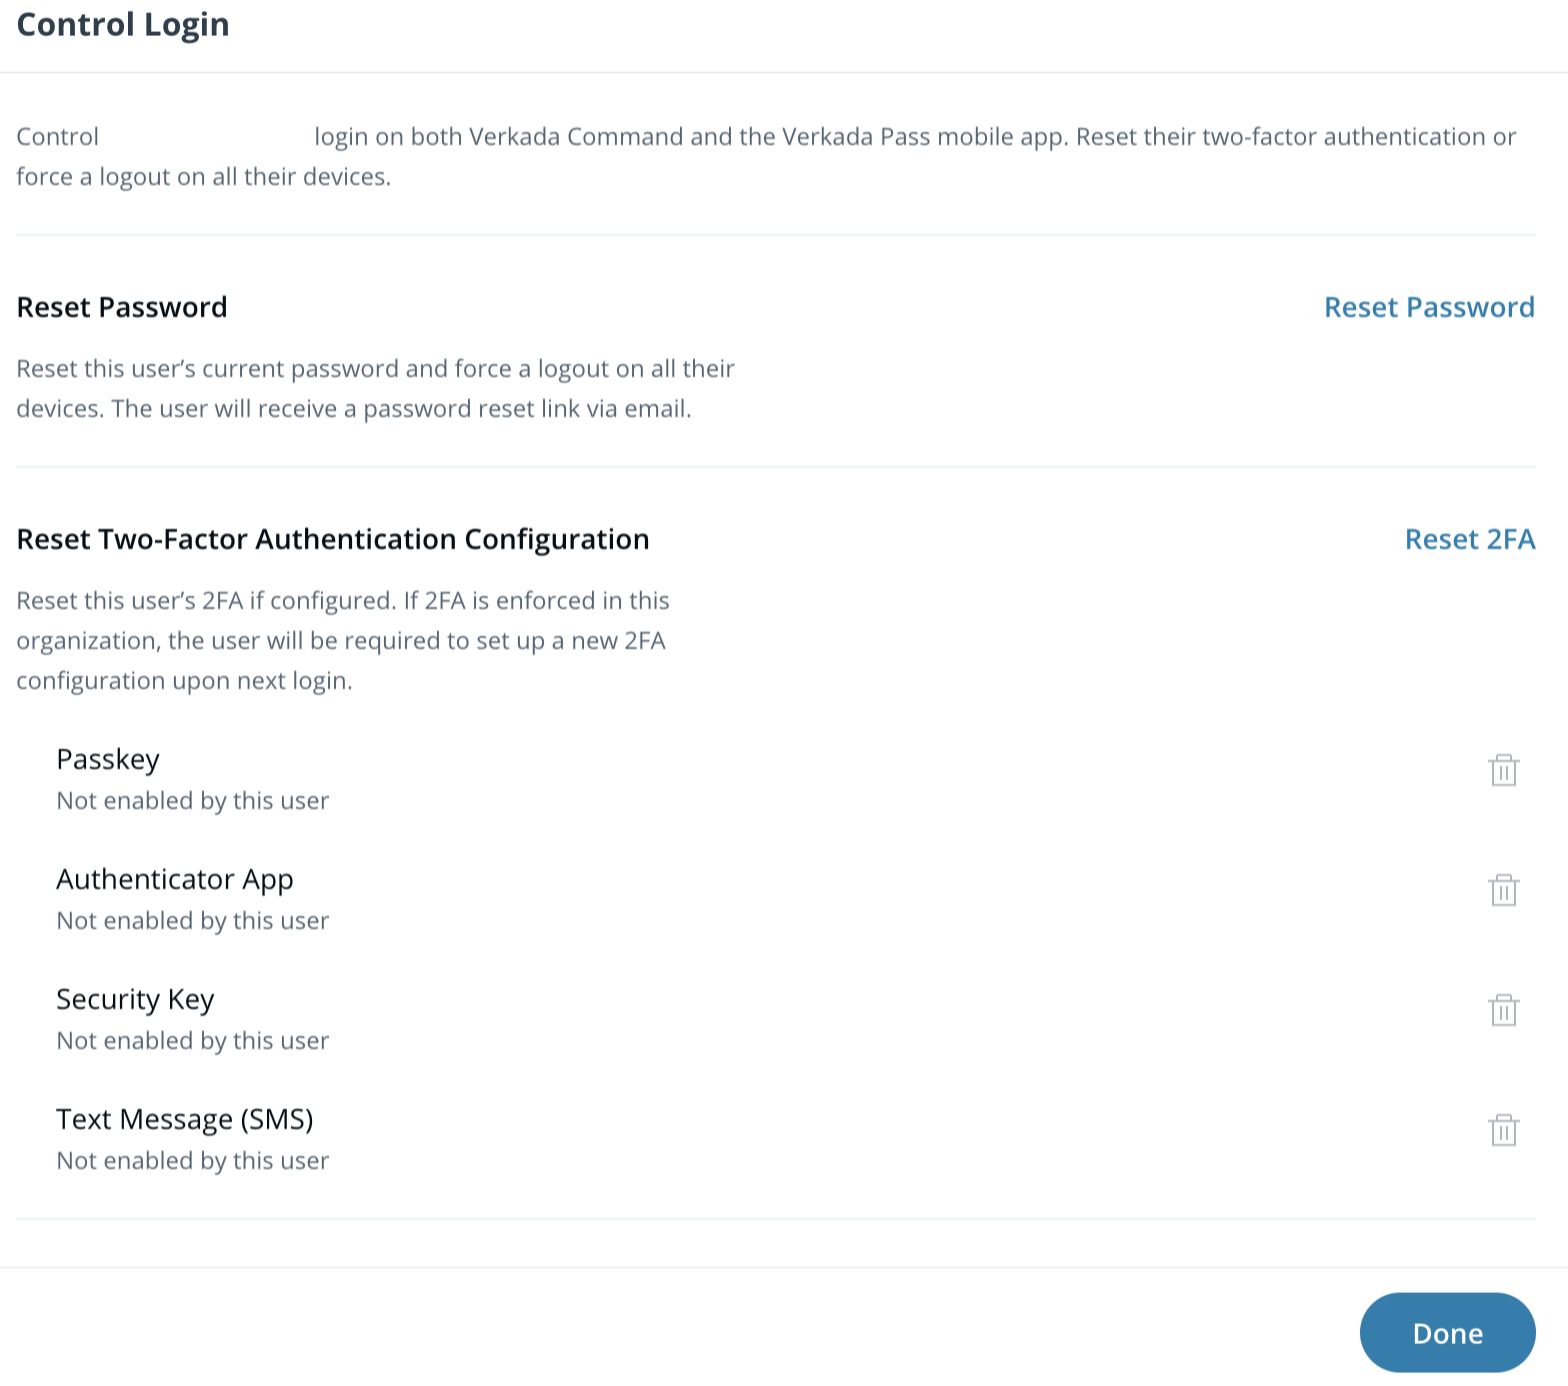Click the Reset 2FA link

tap(1469, 539)
